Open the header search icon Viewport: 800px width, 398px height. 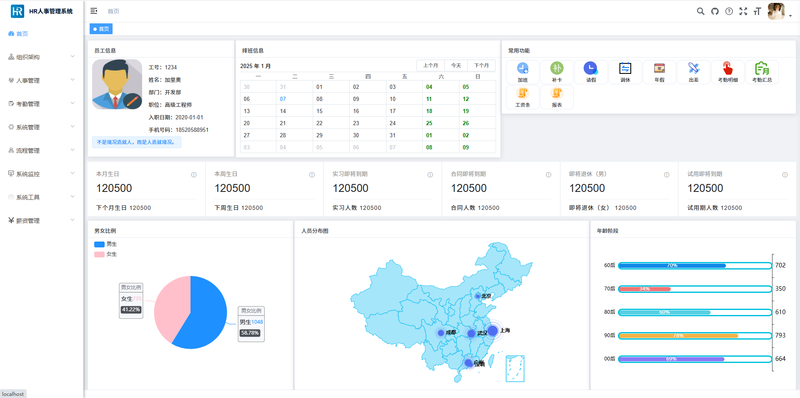click(x=701, y=11)
